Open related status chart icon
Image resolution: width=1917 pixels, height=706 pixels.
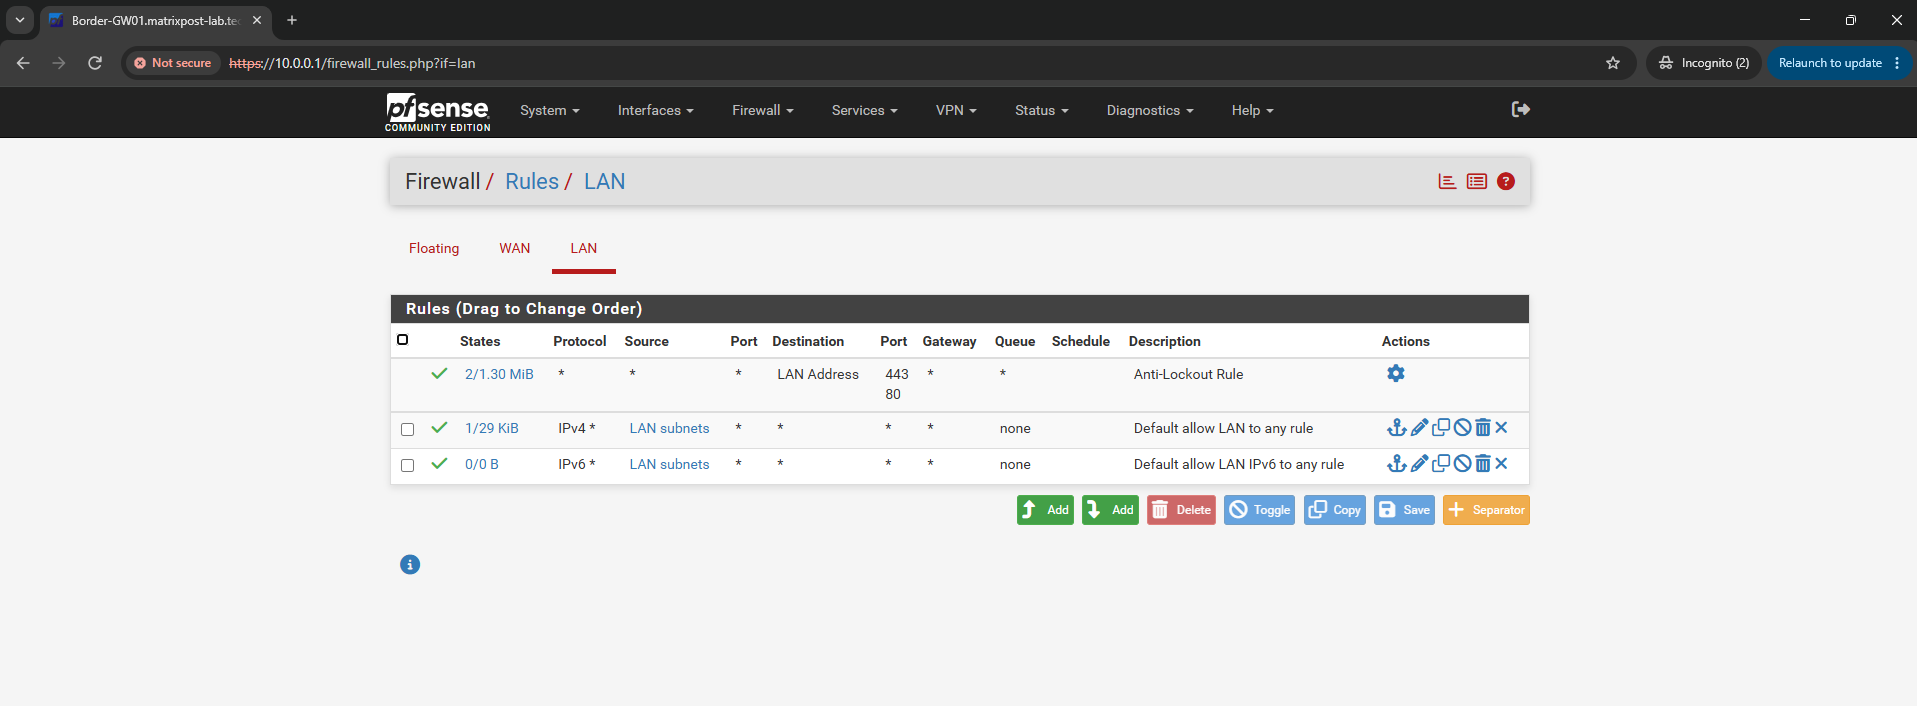(1447, 181)
